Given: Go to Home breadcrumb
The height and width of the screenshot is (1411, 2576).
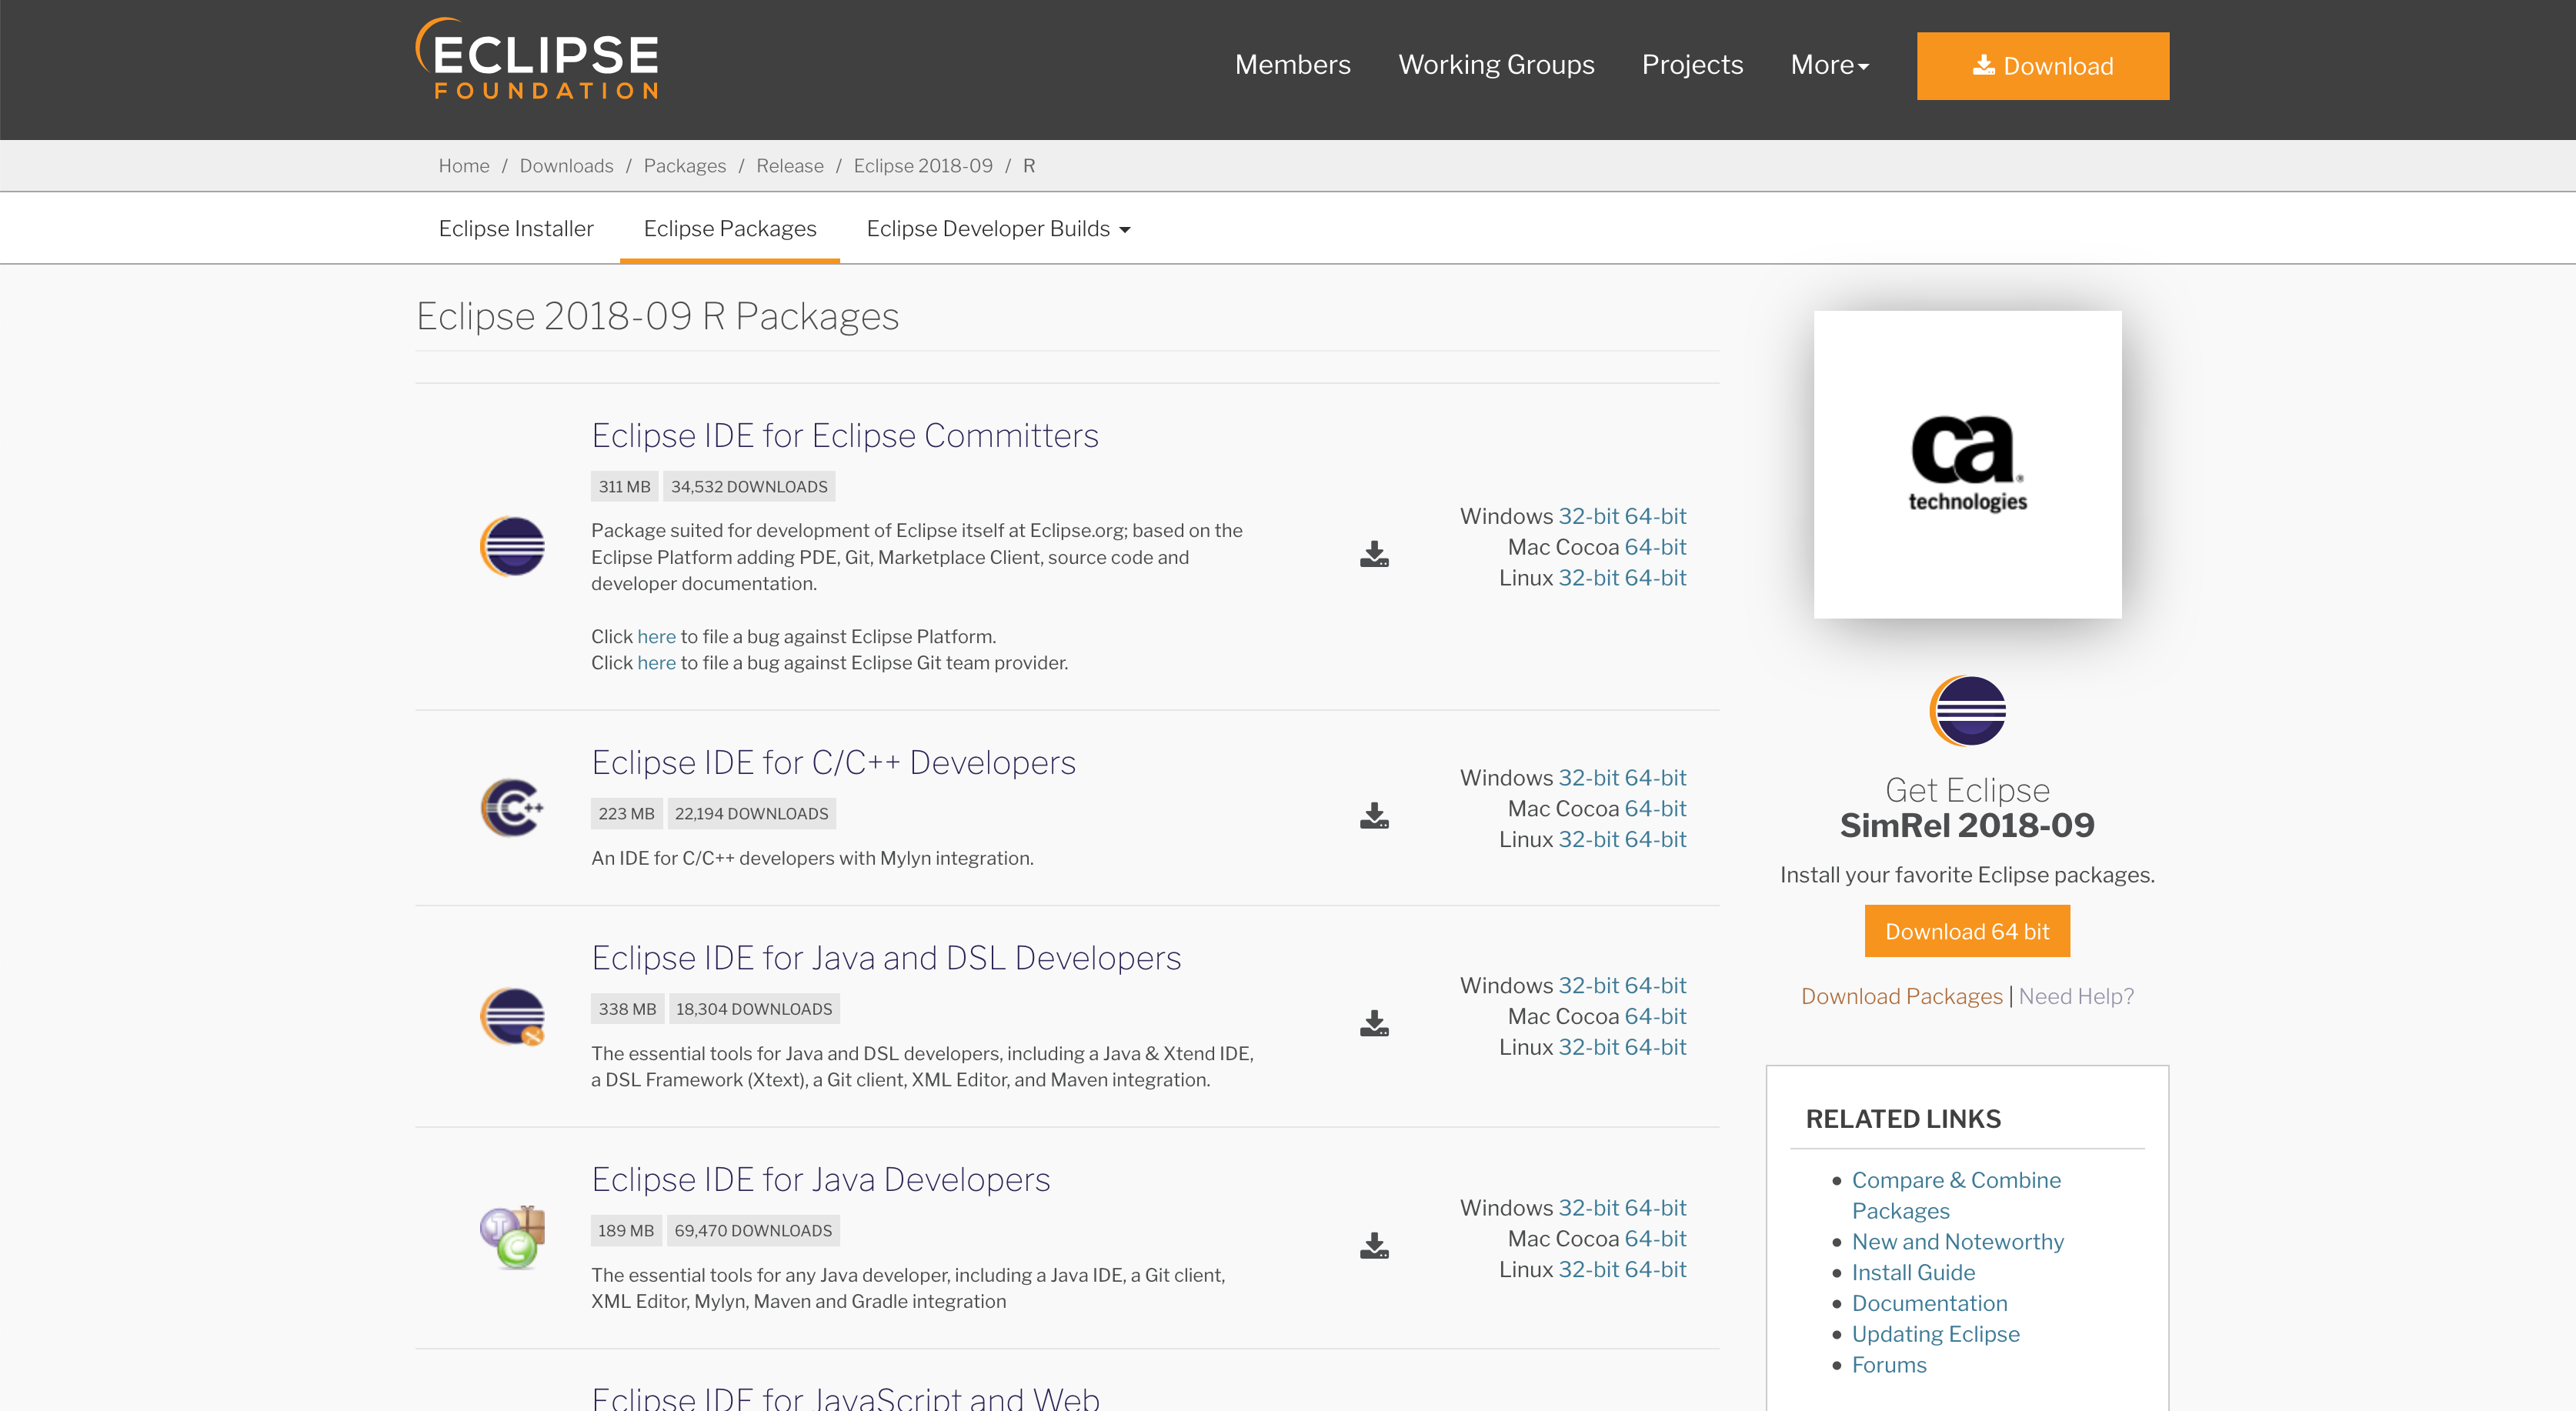Looking at the screenshot, I should click(464, 166).
